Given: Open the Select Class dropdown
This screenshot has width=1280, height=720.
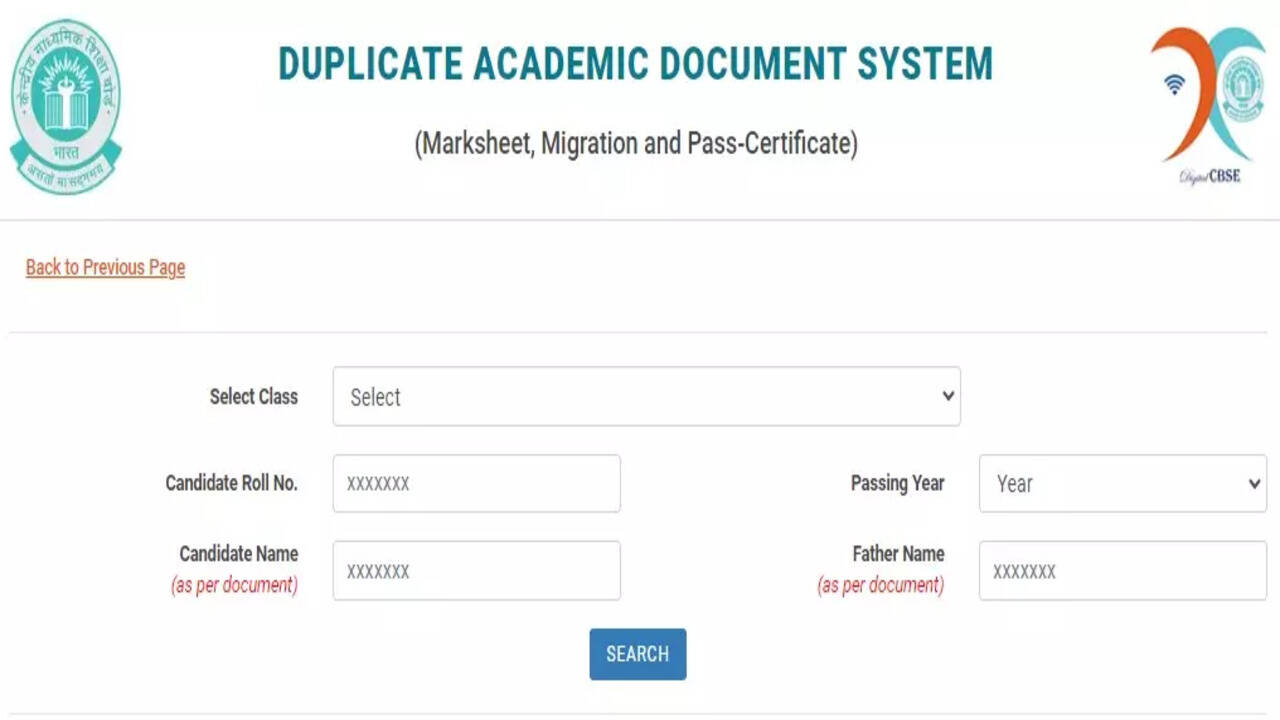Looking at the screenshot, I should coord(646,396).
